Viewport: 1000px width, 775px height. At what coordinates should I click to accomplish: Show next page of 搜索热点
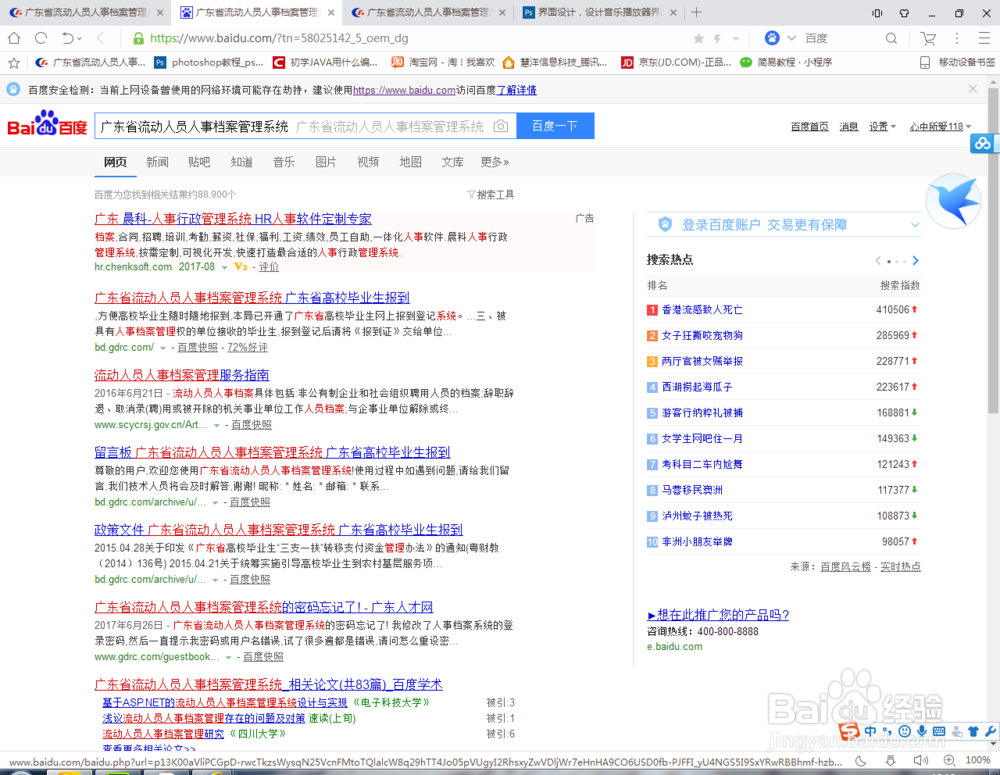[x=915, y=260]
